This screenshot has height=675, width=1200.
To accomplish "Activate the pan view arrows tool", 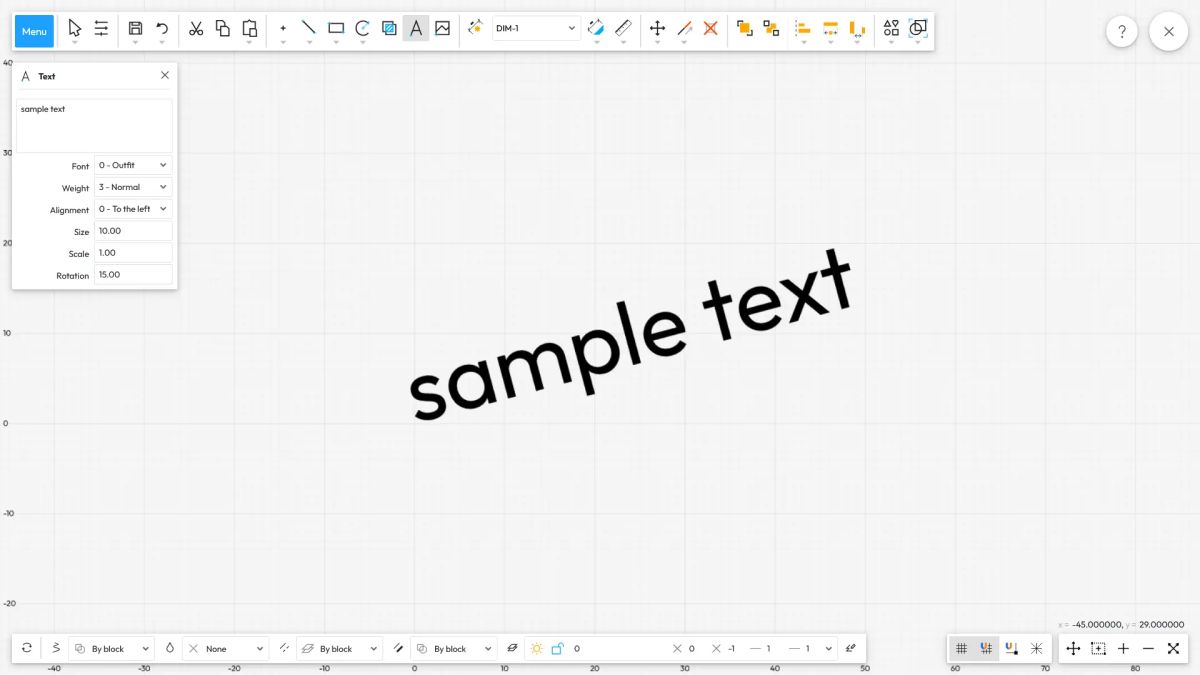I will (1073, 648).
